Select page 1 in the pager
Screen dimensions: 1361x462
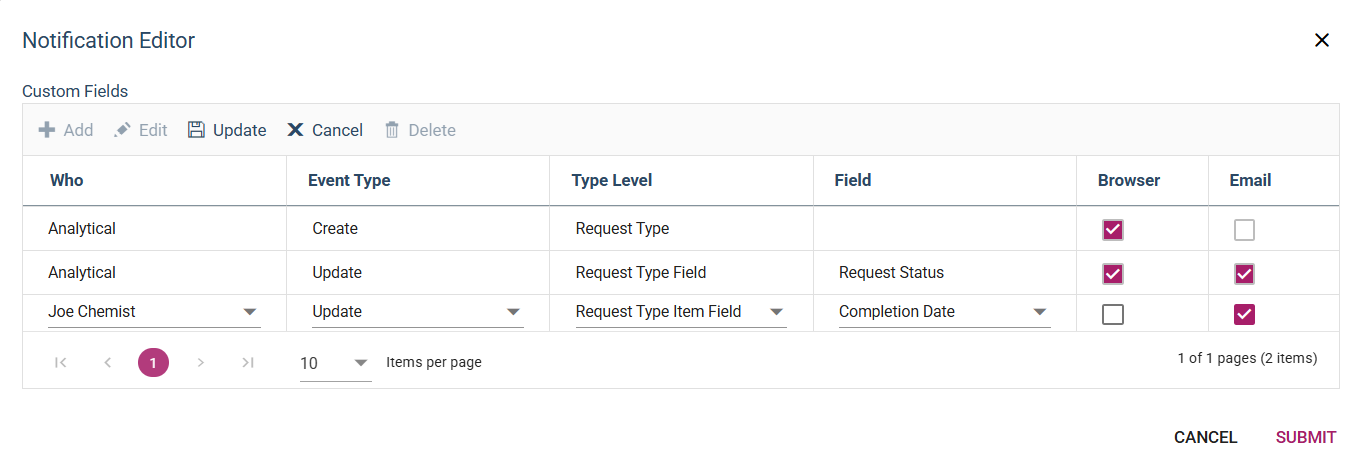[x=153, y=362]
